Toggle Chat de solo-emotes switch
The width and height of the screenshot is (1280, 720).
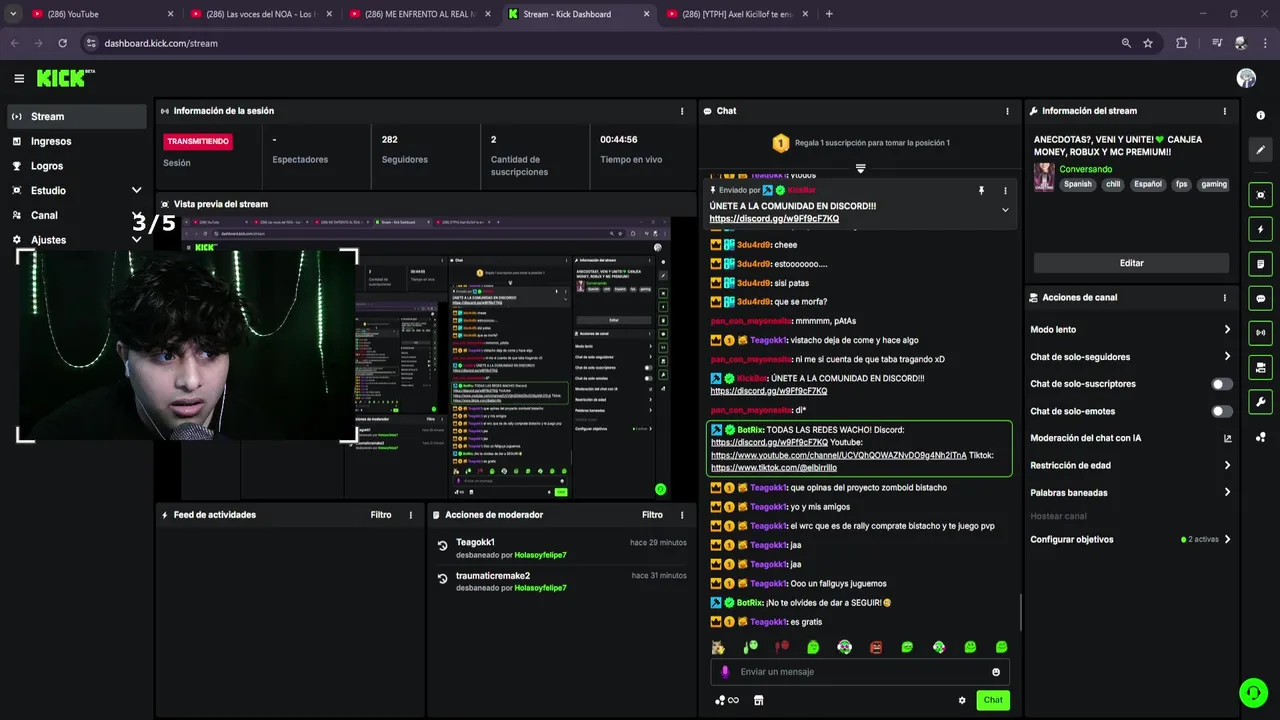click(x=1222, y=411)
